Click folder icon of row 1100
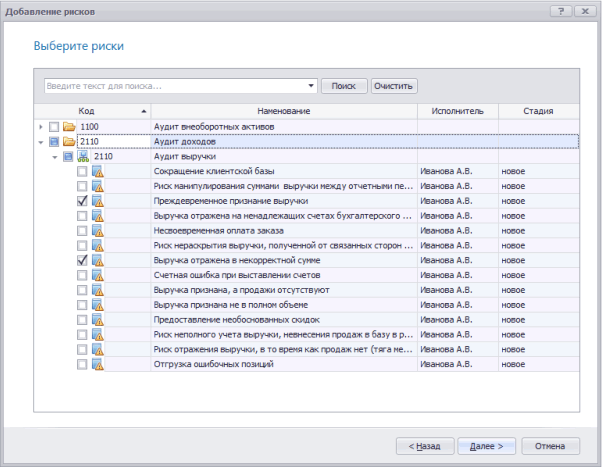The image size is (602, 467). tap(69, 127)
